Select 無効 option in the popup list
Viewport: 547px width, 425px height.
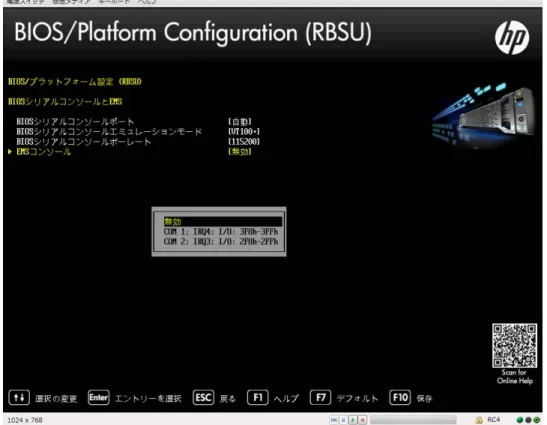point(223,222)
